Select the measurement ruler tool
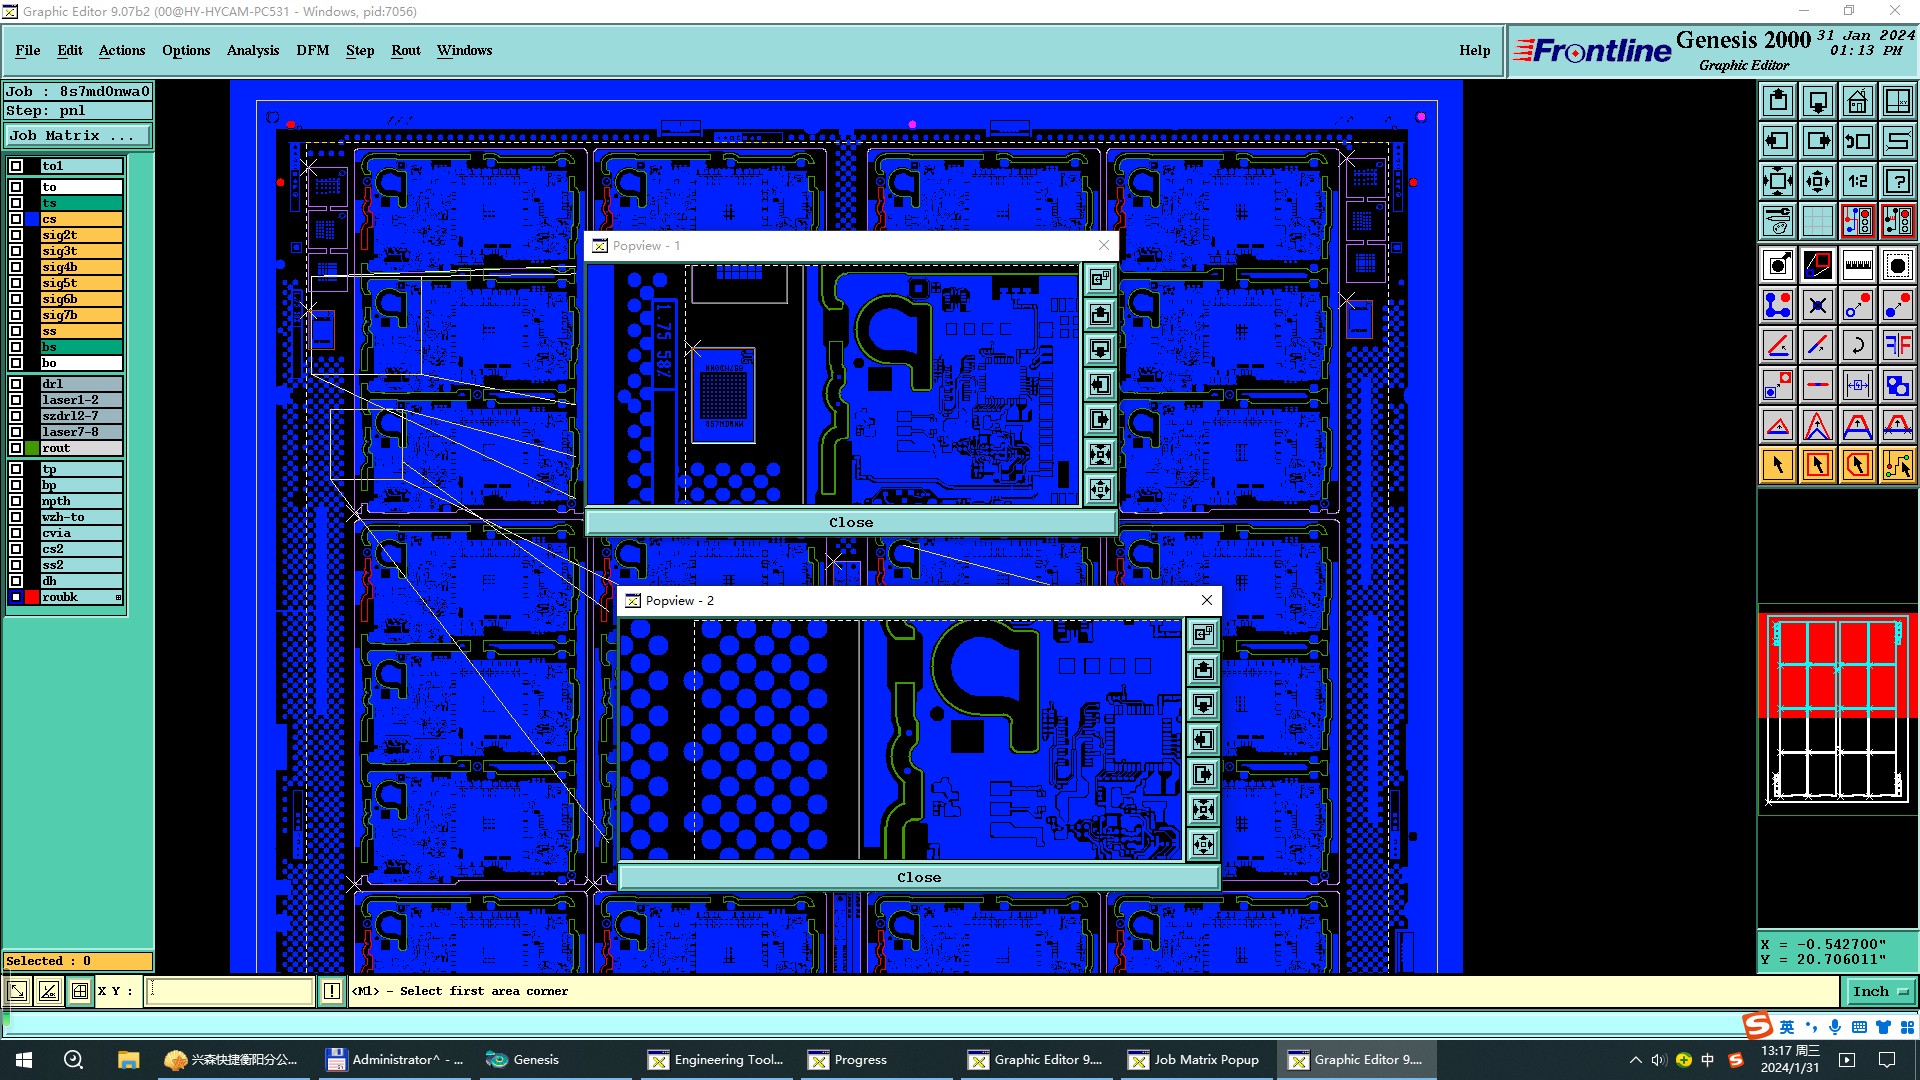This screenshot has height=1080, width=1920. pyautogui.click(x=1857, y=265)
